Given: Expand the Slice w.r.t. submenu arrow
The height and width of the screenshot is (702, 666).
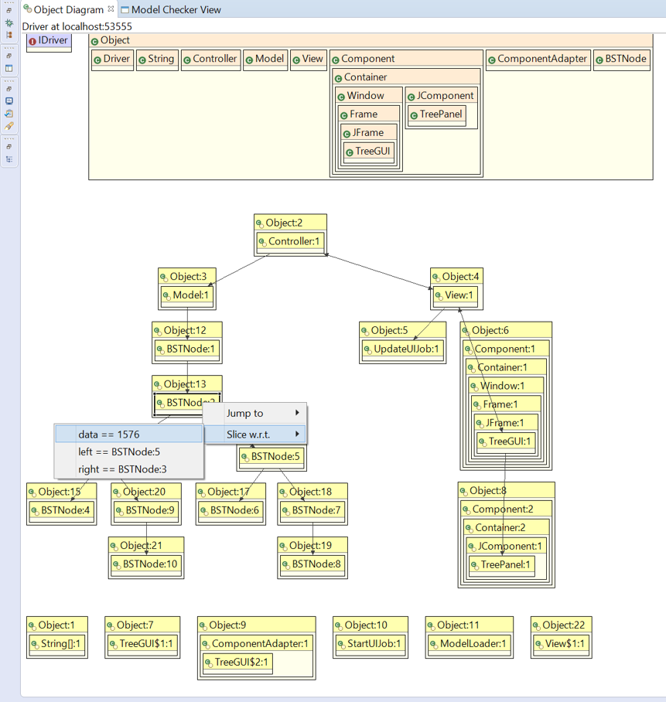Looking at the screenshot, I should click(x=297, y=434).
